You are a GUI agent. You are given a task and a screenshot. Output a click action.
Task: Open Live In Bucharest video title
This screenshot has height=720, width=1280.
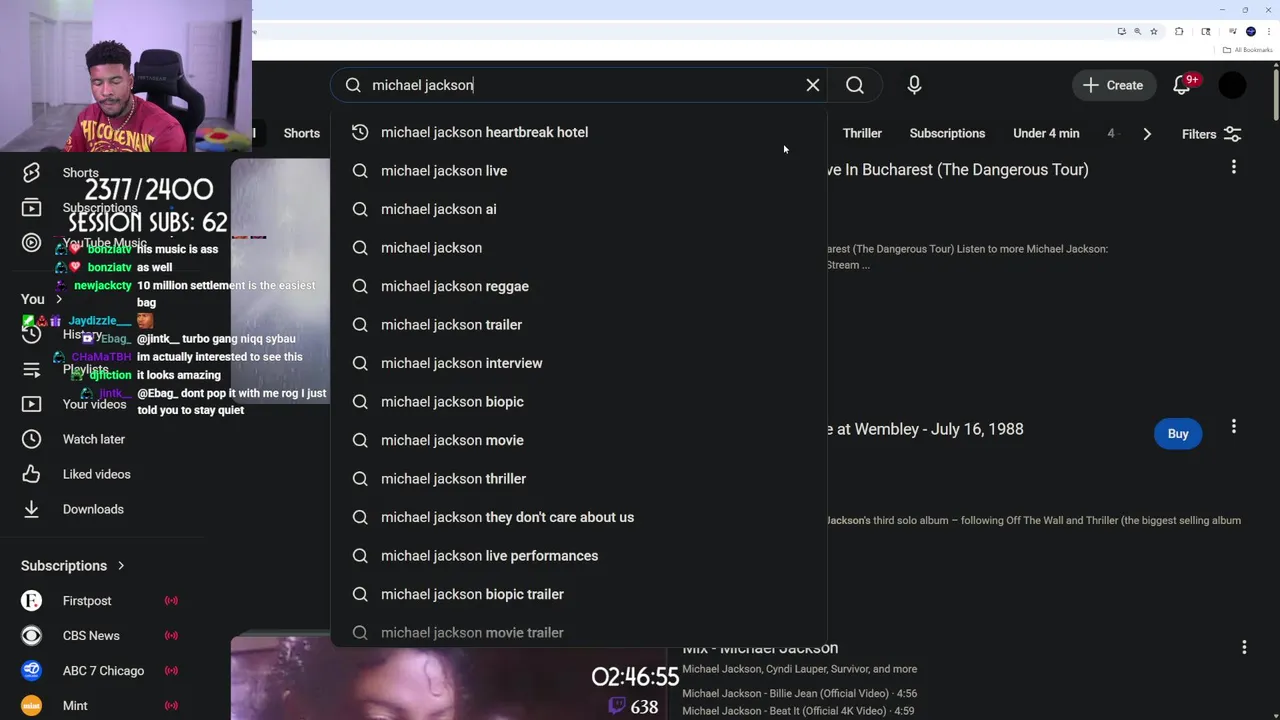point(958,169)
